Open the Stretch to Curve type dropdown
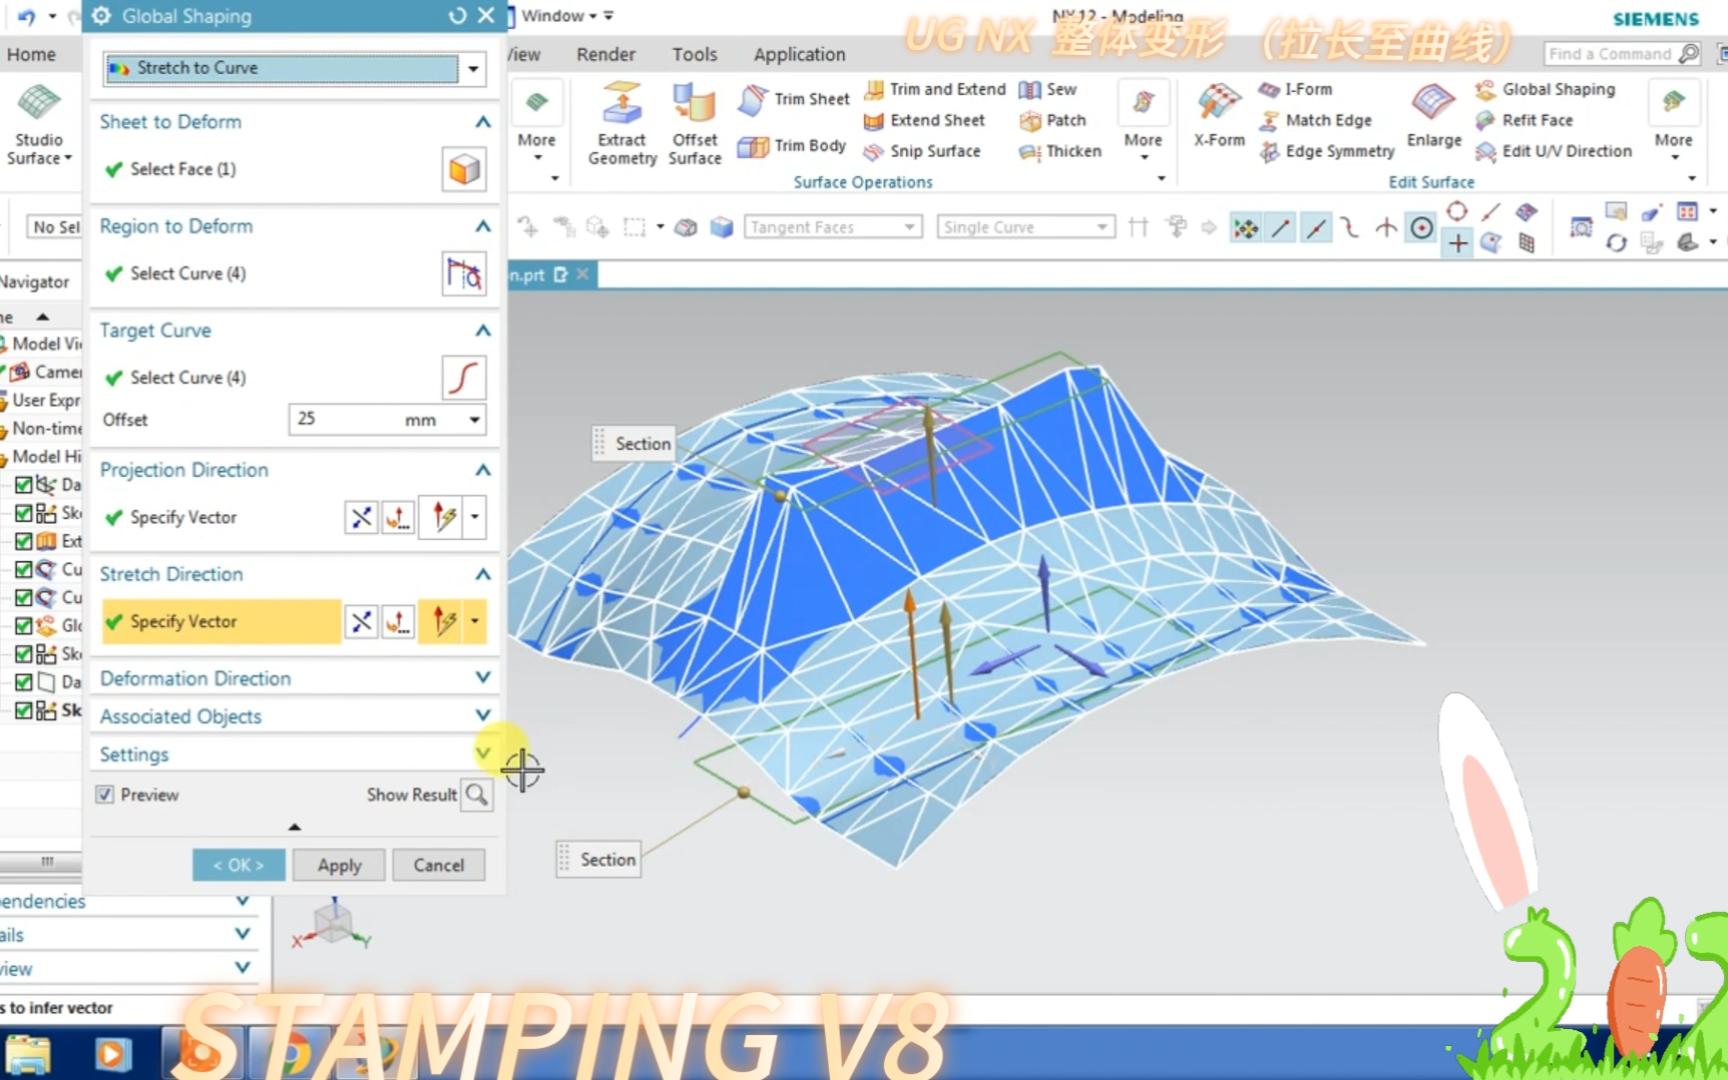 473,68
